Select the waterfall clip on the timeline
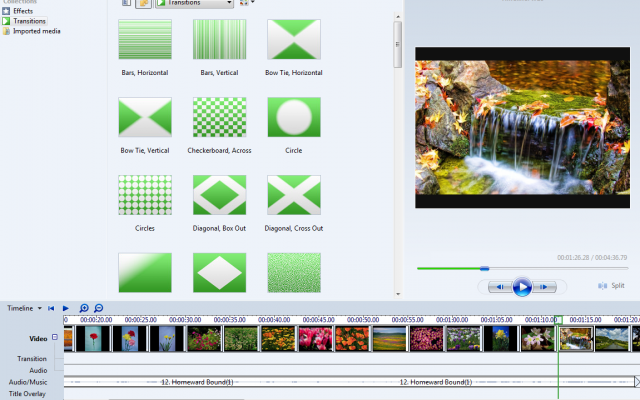The width and height of the screenshot is (640, 400). point(576,339)
